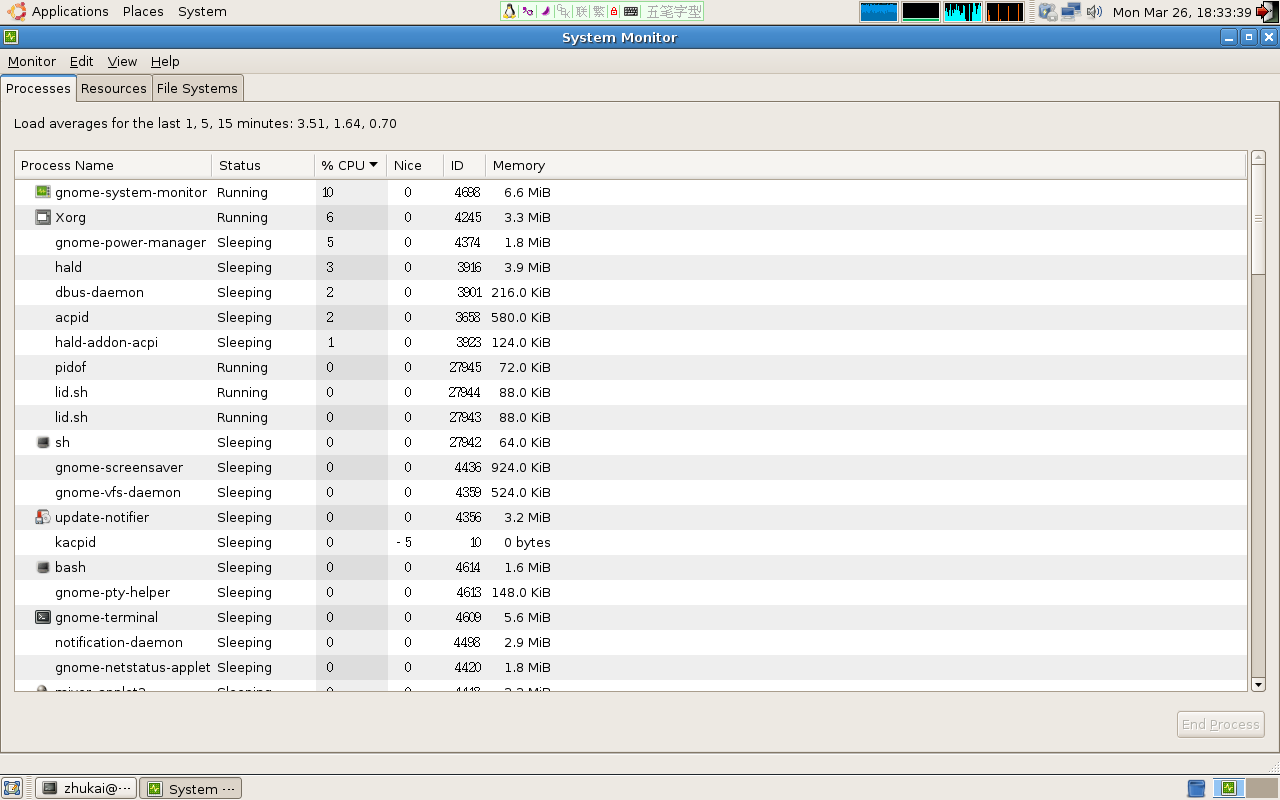Open the System menu in top panel
The image size is (1280, 800).
(202, 12)
